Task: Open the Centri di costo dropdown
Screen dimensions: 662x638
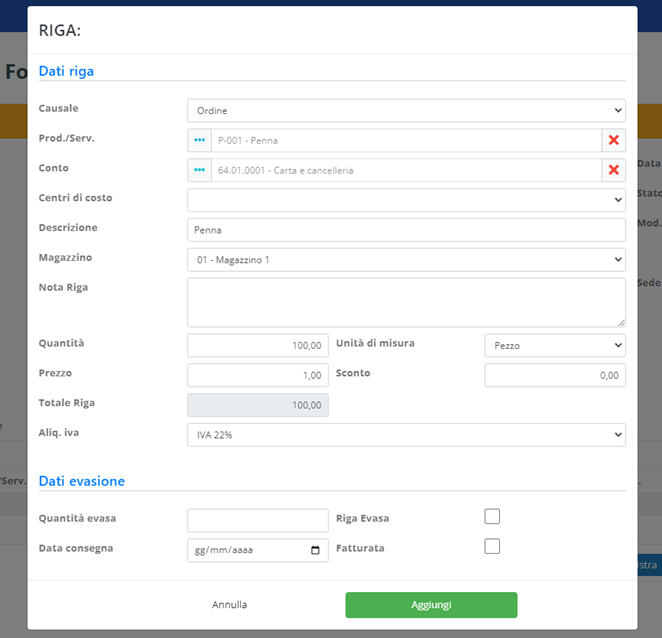Action: (x=406, y=200)
